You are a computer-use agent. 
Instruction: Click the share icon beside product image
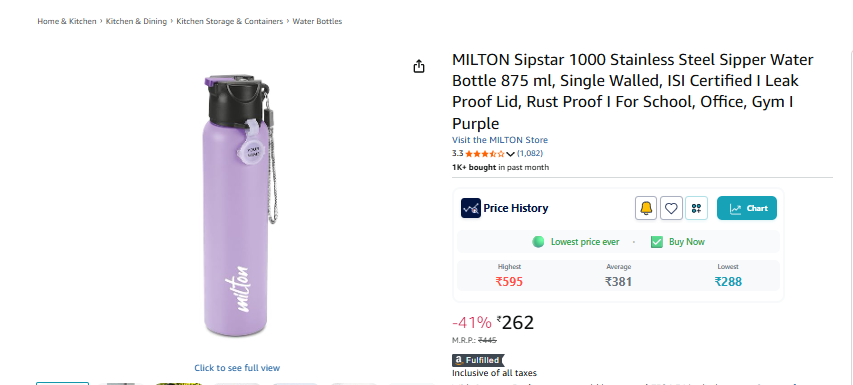point(418,66)
